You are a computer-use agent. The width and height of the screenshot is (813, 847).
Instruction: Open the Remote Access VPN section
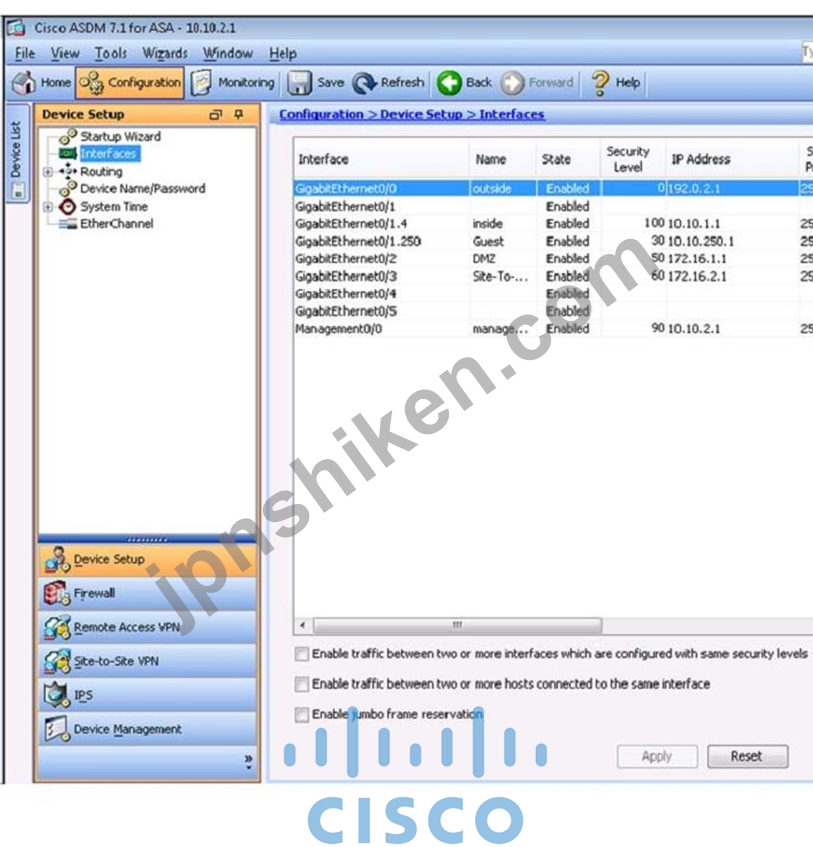click(147, 627)
